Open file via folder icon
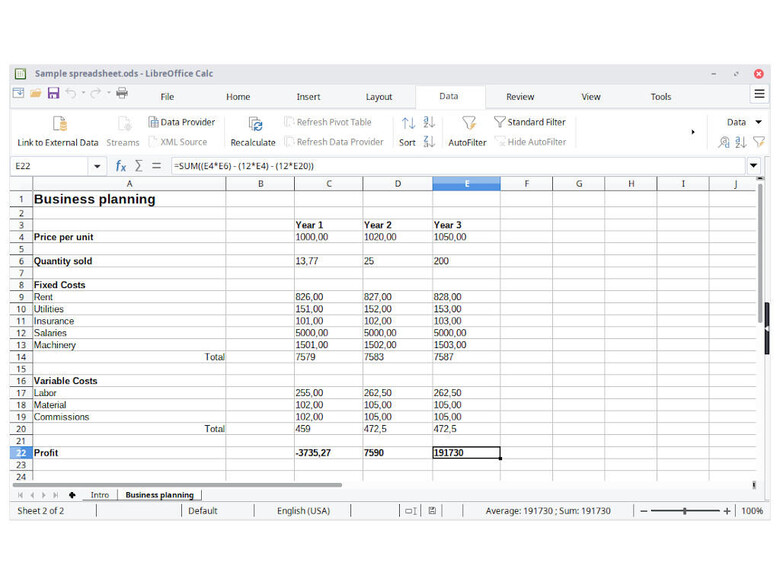Image resolution: width=780 pixels, height=585 pixels. (x=36, y=93)
